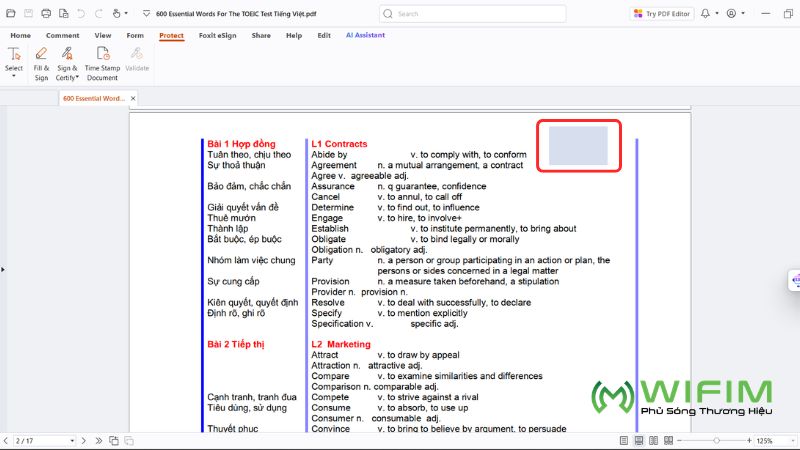Screen dimensions: 800x450
Task: Enable continuous page view mode
Action: click(638, 440)
